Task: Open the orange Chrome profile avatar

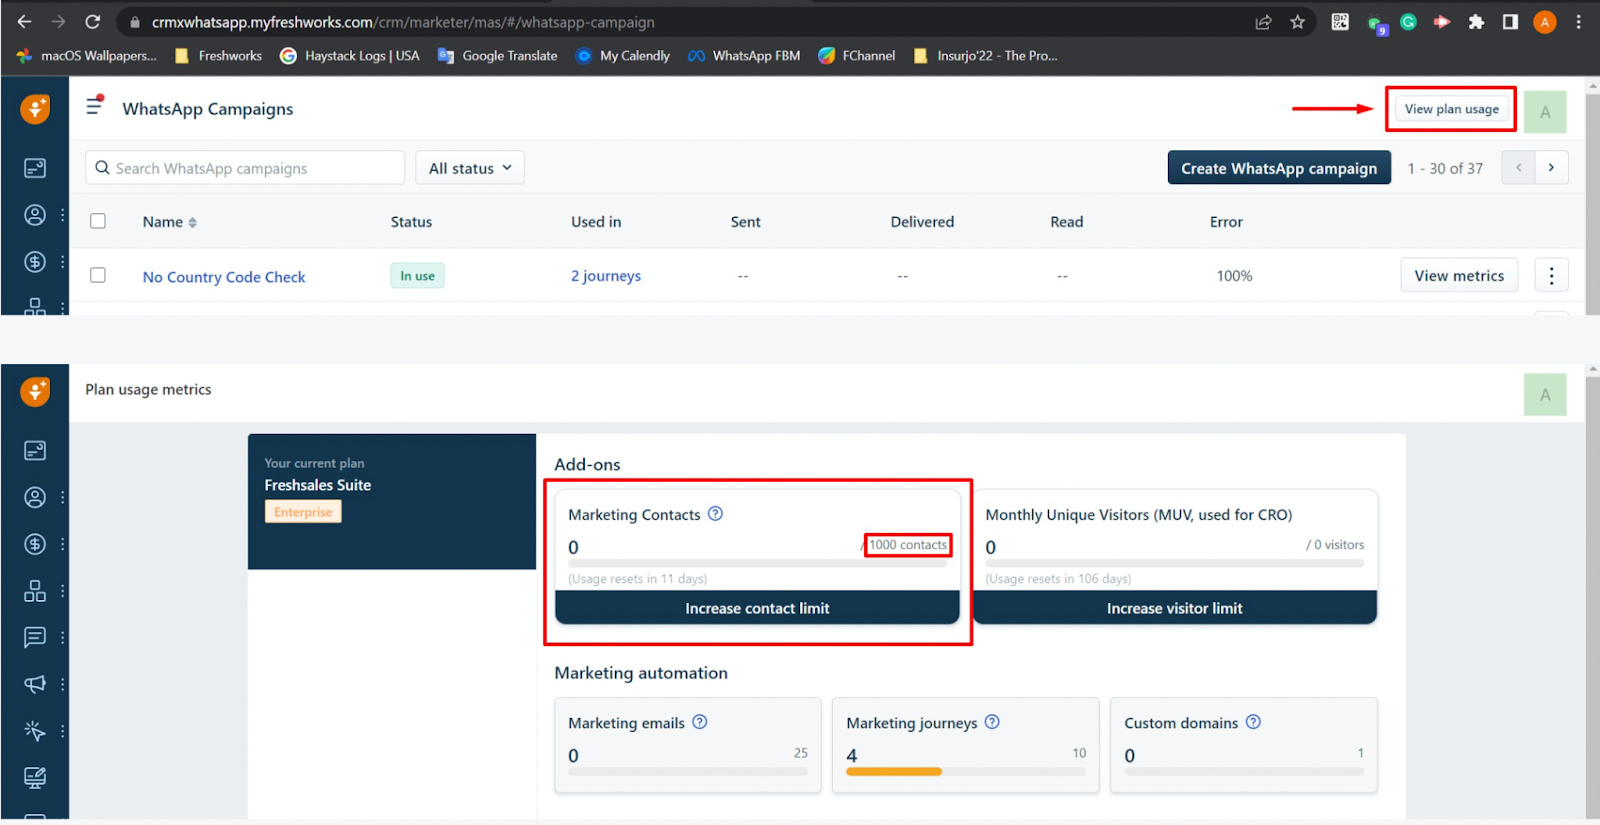Action: click(x=1545, y=22)
